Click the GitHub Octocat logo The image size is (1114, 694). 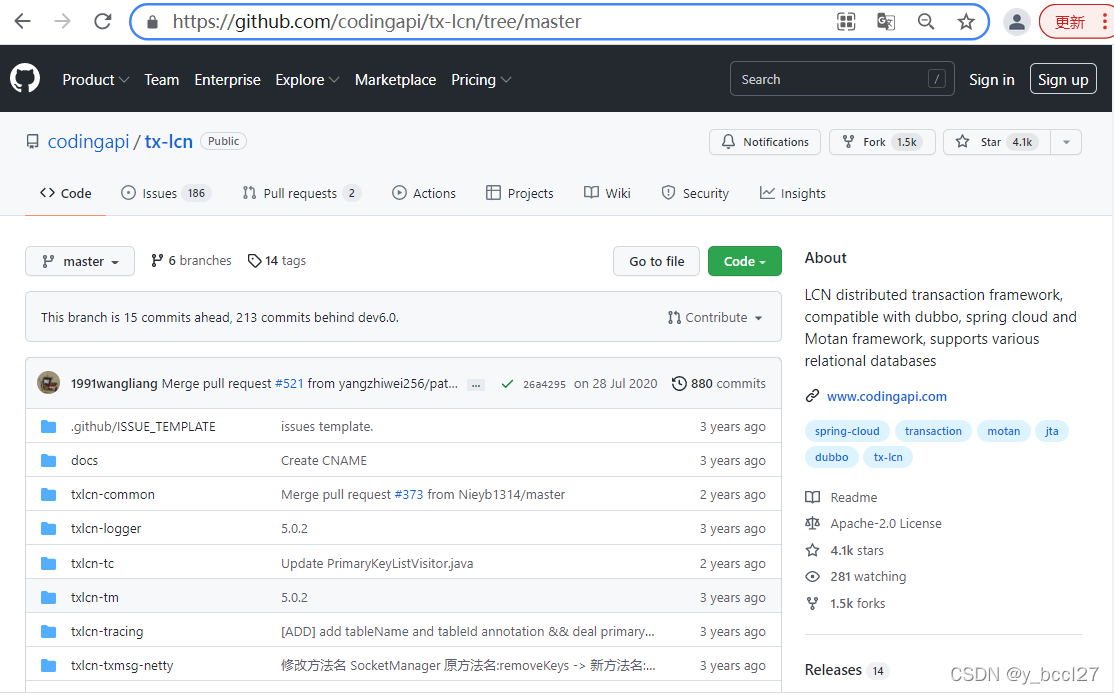25,79
